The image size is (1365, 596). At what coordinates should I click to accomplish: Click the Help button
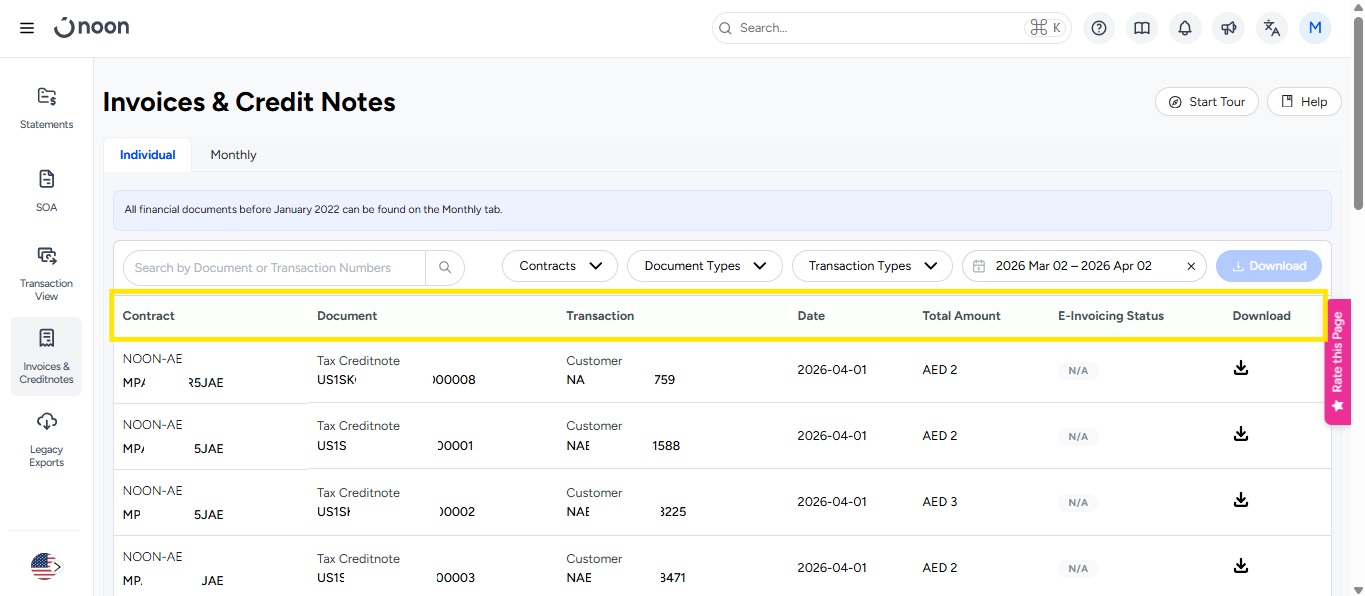[x=1304, y=102]
